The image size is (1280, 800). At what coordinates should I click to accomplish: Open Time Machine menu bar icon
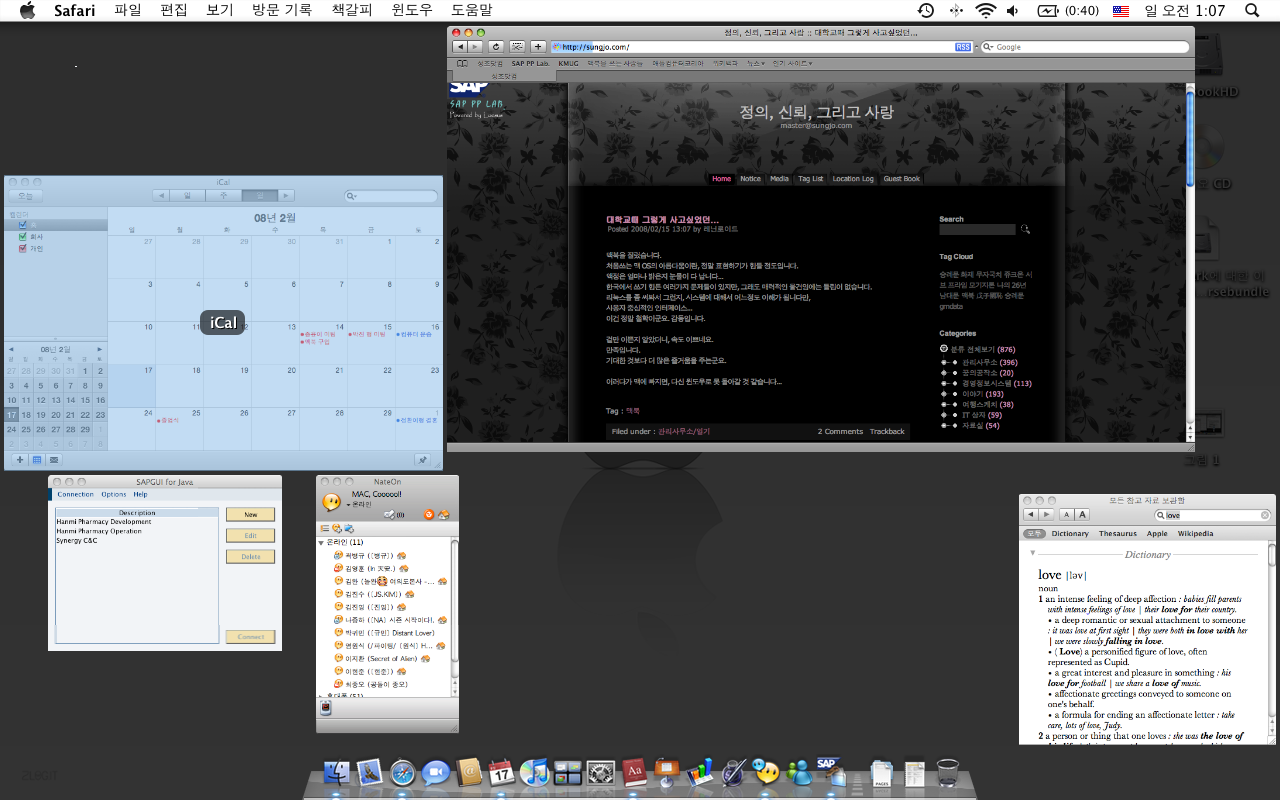click(926, 11)
